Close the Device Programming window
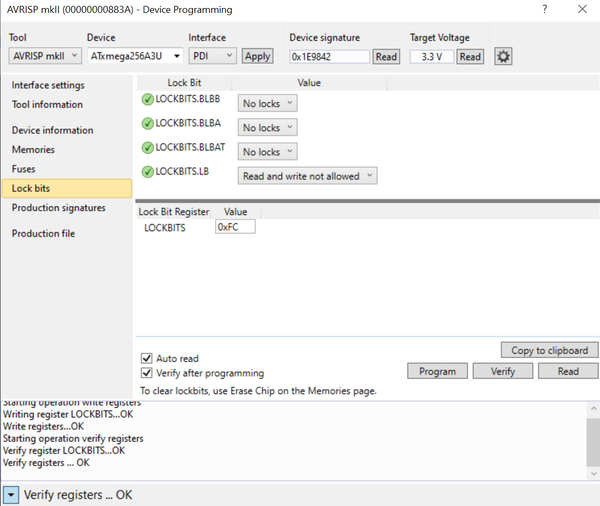The height and width of the screenshot is (506, 600). pos(582,9)
